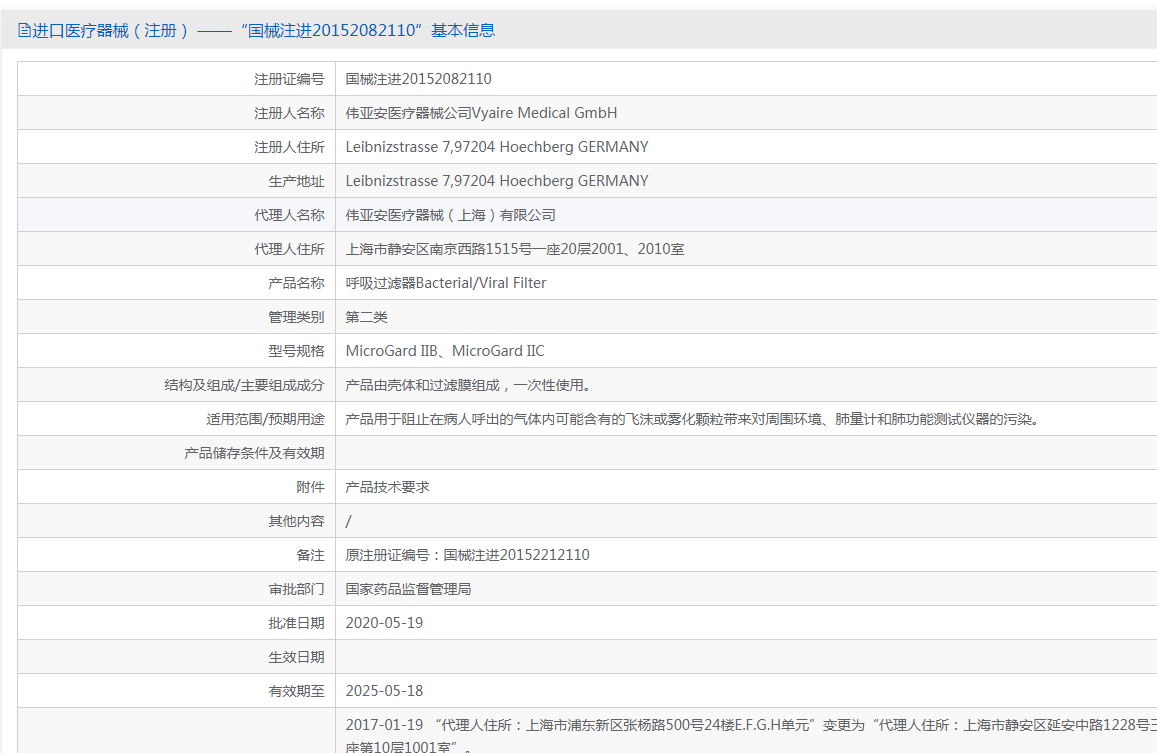Viewport: 1157px width, 753px height.
Task: Click the 适用范围/预期用途 label
Action: click(265, 419)
